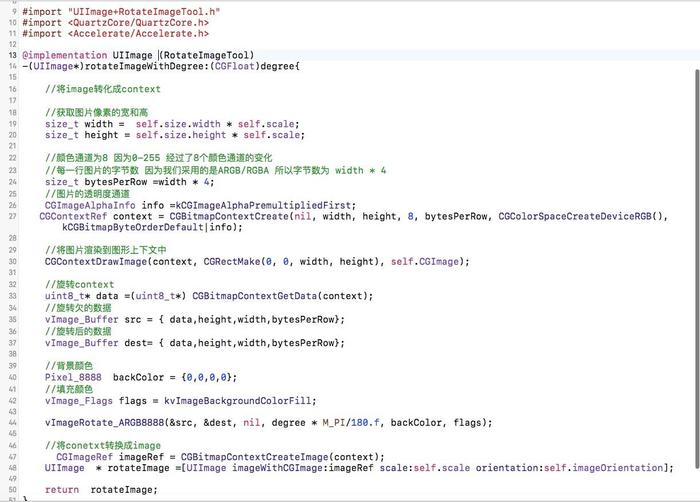Click the comment "//填充颜色"
Screen dimensions: 700x502
[x=69, y=389]
